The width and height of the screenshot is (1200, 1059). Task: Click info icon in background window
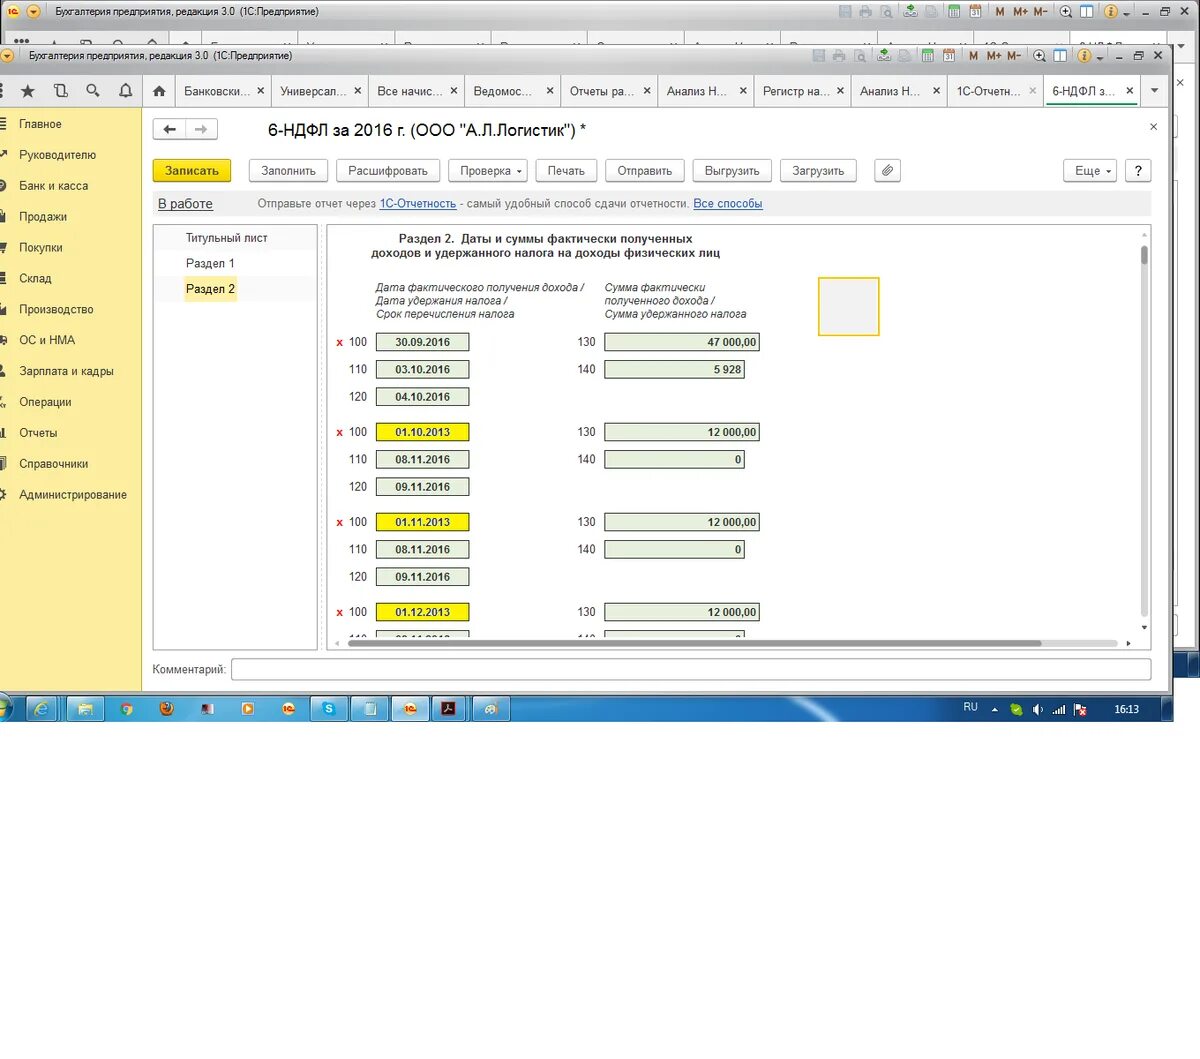(1110, 12)
